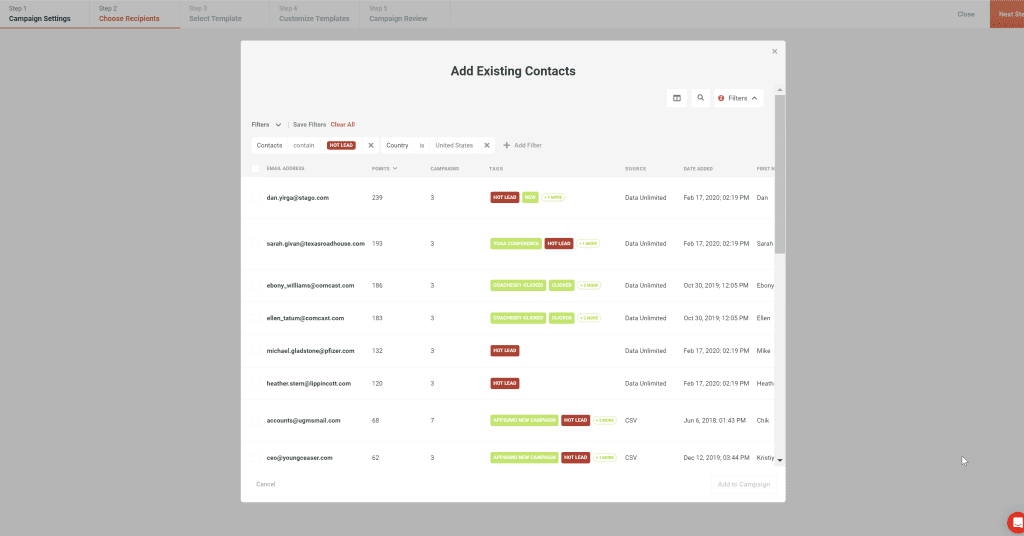Expand '+1 more' tags for ceo@youngceaser.com row
The image size is (1024, 536).
[x=605, y=458]
